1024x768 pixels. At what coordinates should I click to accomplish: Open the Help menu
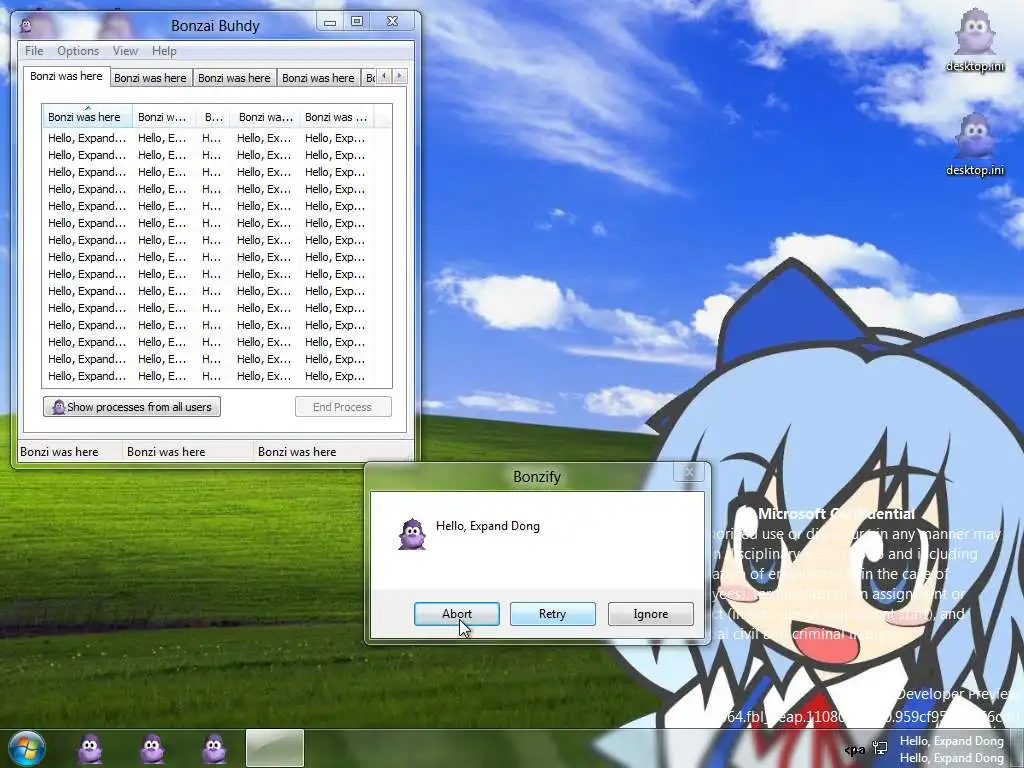click(164, 51)
